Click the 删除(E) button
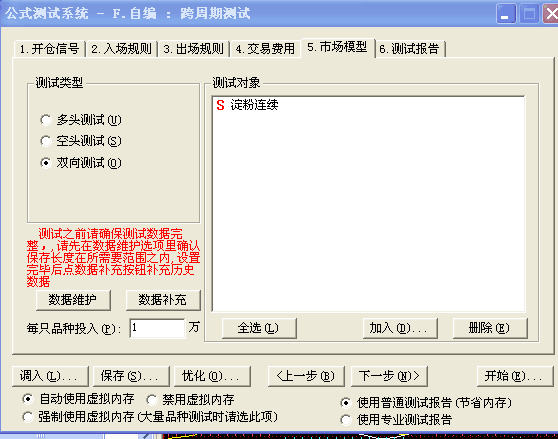Viewport: 558px width, 439px height. point(490,328)
